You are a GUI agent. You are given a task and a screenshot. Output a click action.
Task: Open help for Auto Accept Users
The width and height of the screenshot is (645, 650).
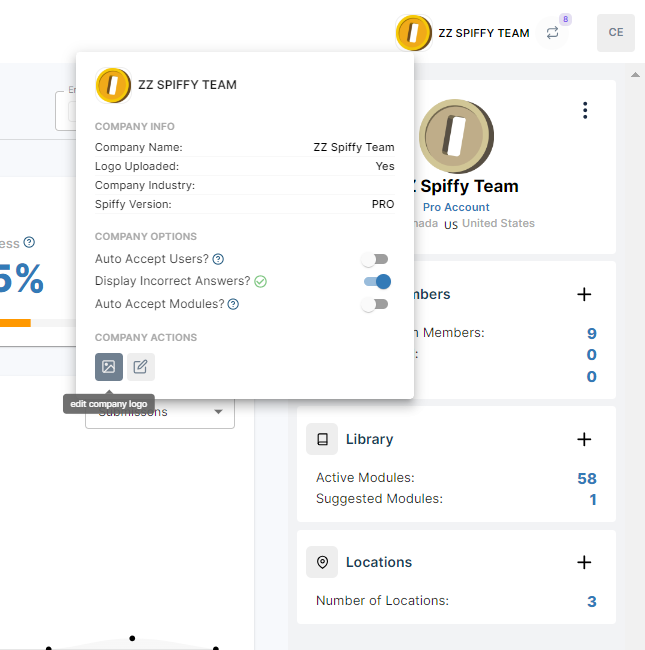coord(218,260)
